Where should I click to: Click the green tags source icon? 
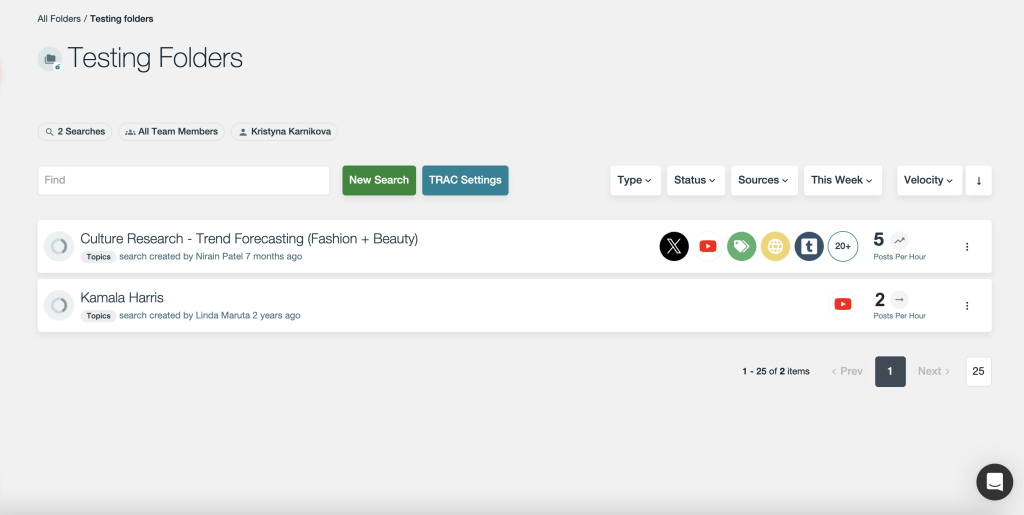point(742,246)
